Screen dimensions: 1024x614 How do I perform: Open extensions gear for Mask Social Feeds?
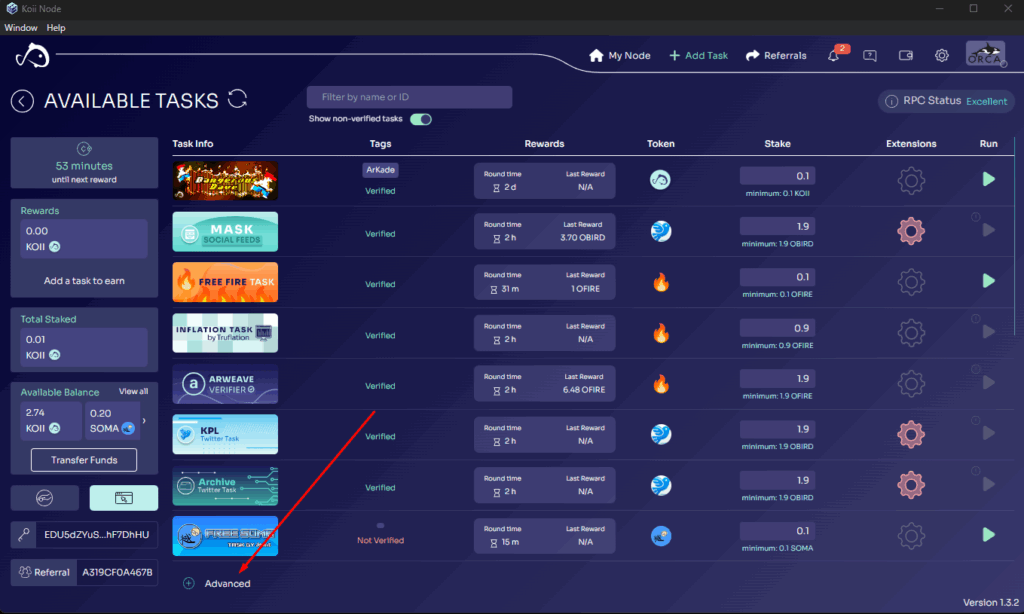point(911,231)
